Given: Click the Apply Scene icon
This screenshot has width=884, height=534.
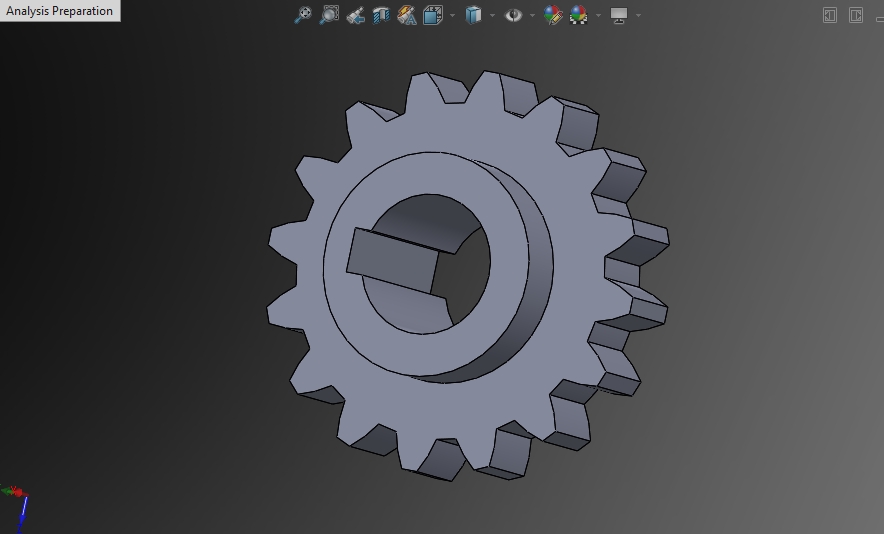Looking at the screenshot, I should [578, 15].
